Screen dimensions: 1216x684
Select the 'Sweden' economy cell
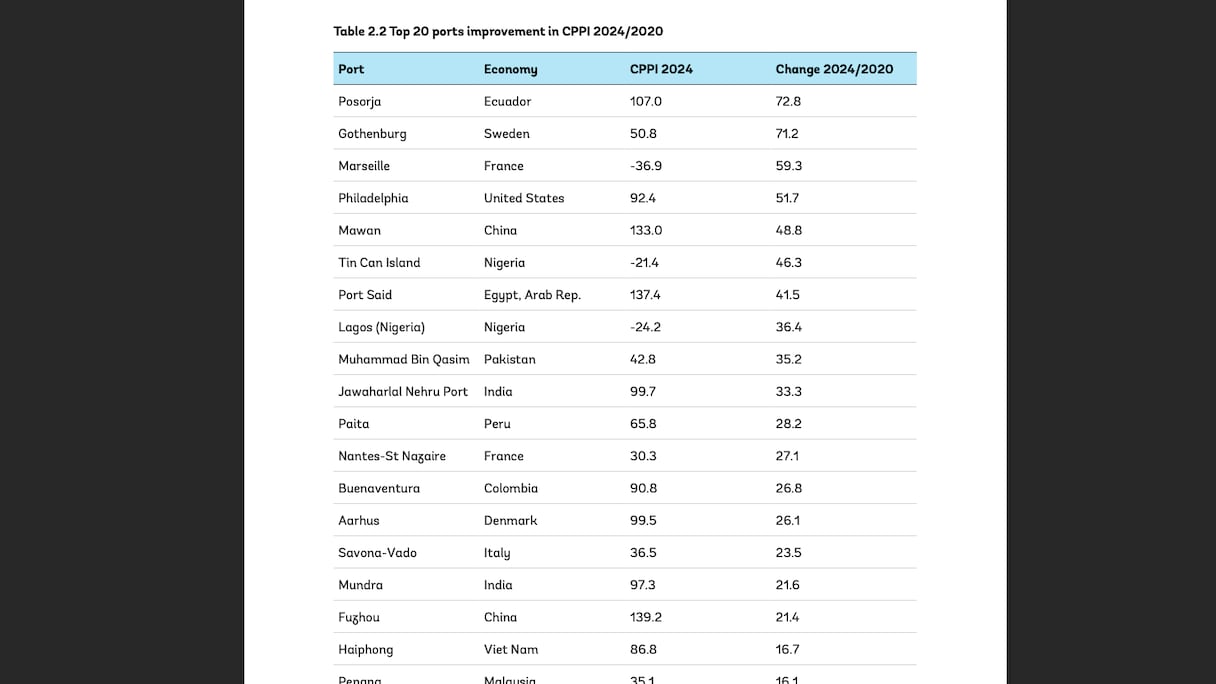(x=506, y=133)
